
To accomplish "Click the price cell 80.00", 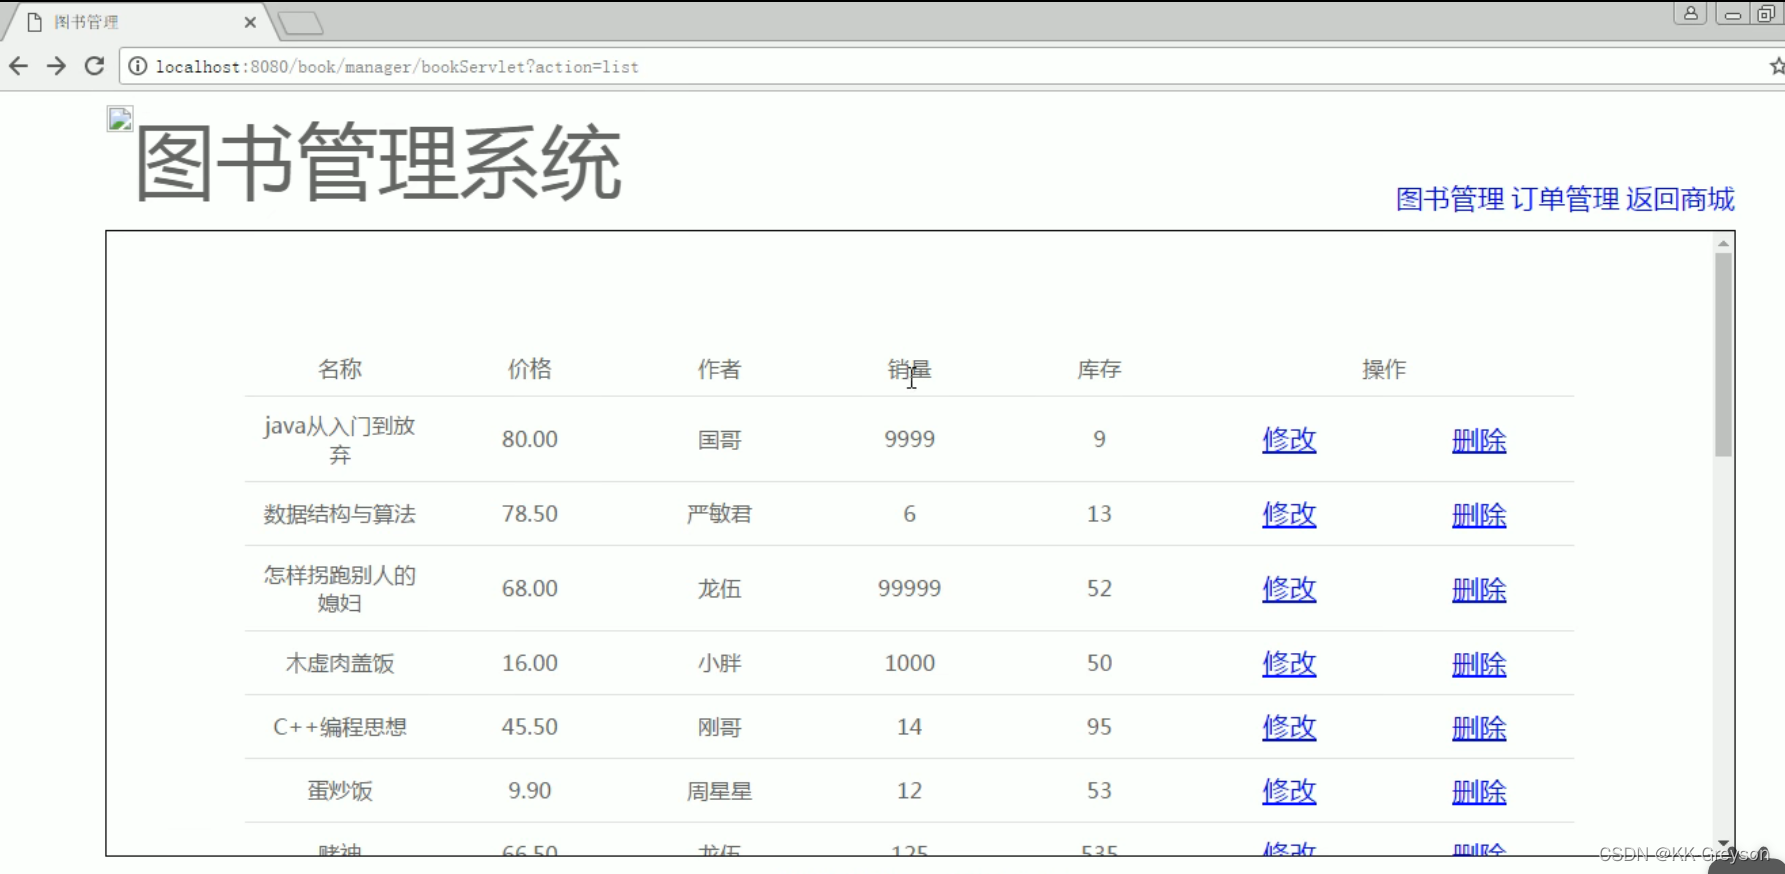I will point(530,439).
